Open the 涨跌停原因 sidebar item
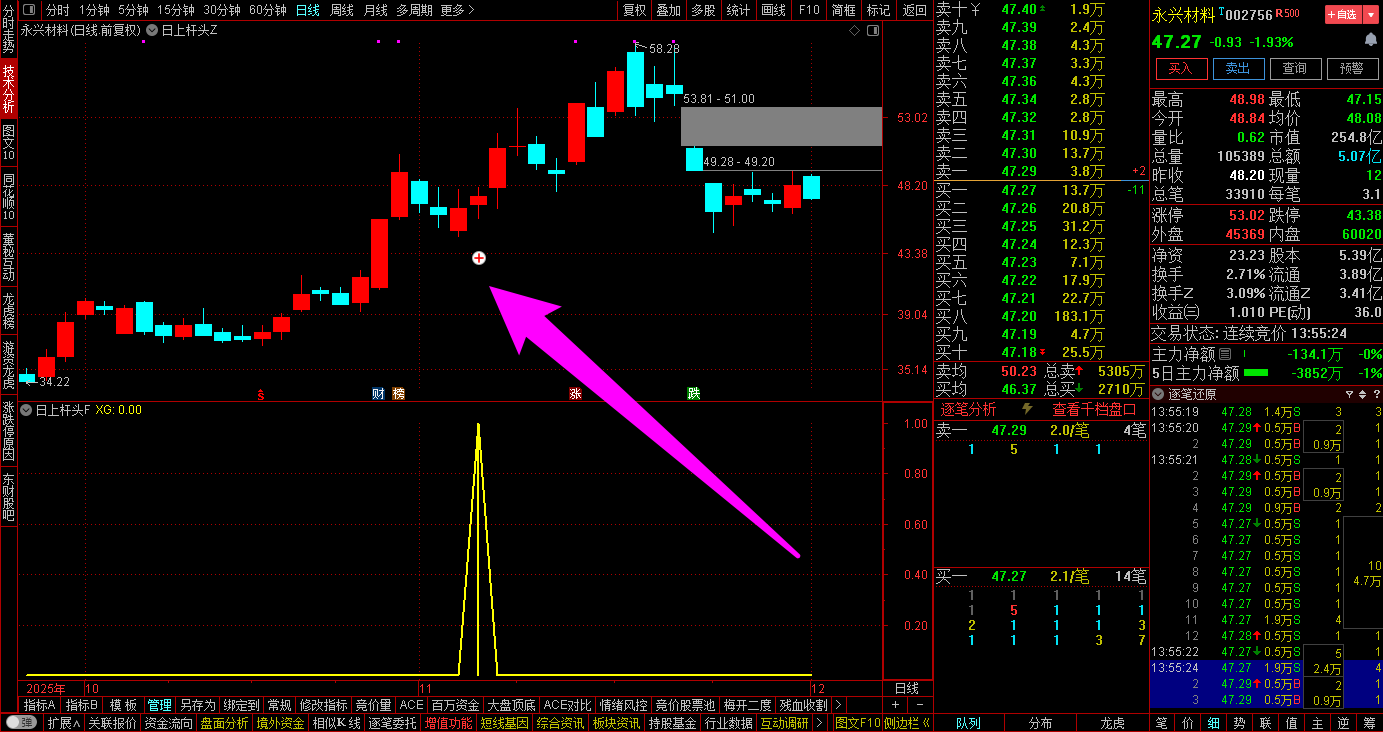This screenshot has height=732, width=1383. click(8, 431)
